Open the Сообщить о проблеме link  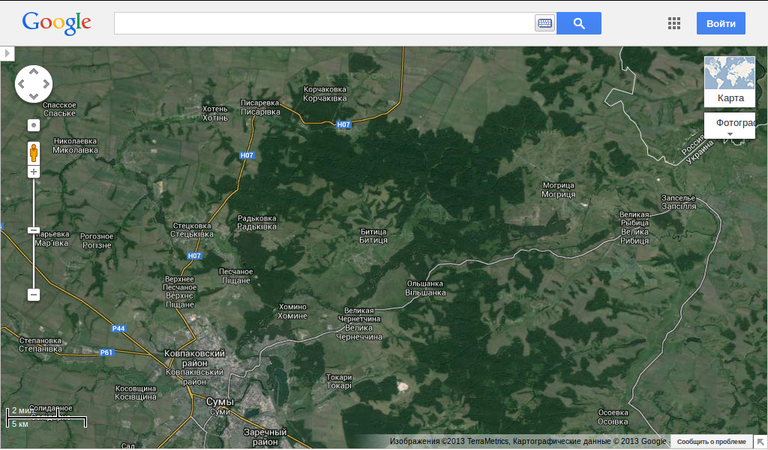pos(710,441)
